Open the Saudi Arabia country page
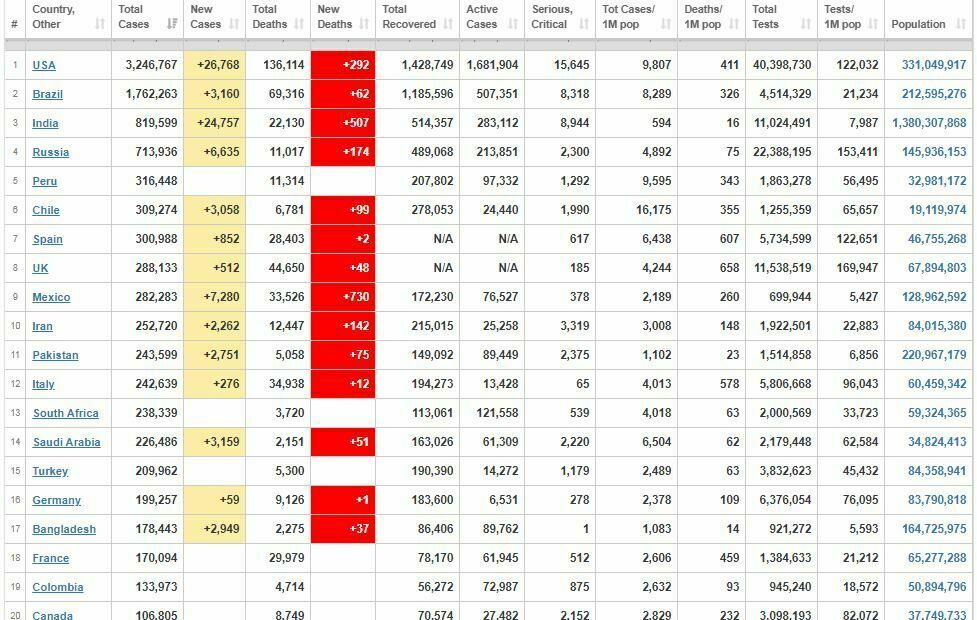977x620 pixels. pyautogui.click(x=66, y=442)
